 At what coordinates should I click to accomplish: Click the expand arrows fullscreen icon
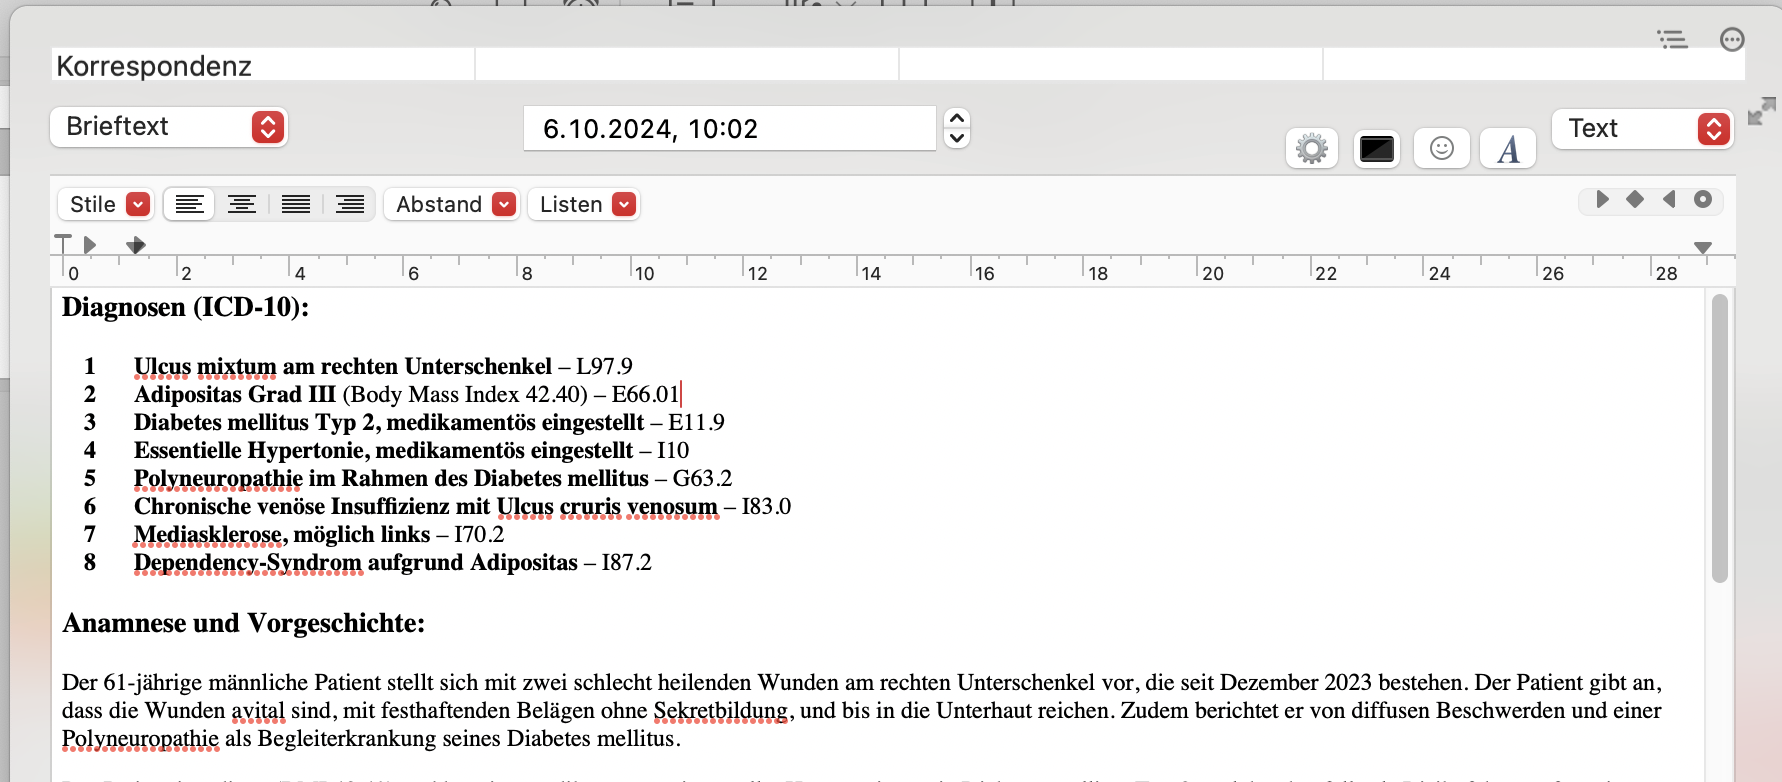[x=1762, y=111]
